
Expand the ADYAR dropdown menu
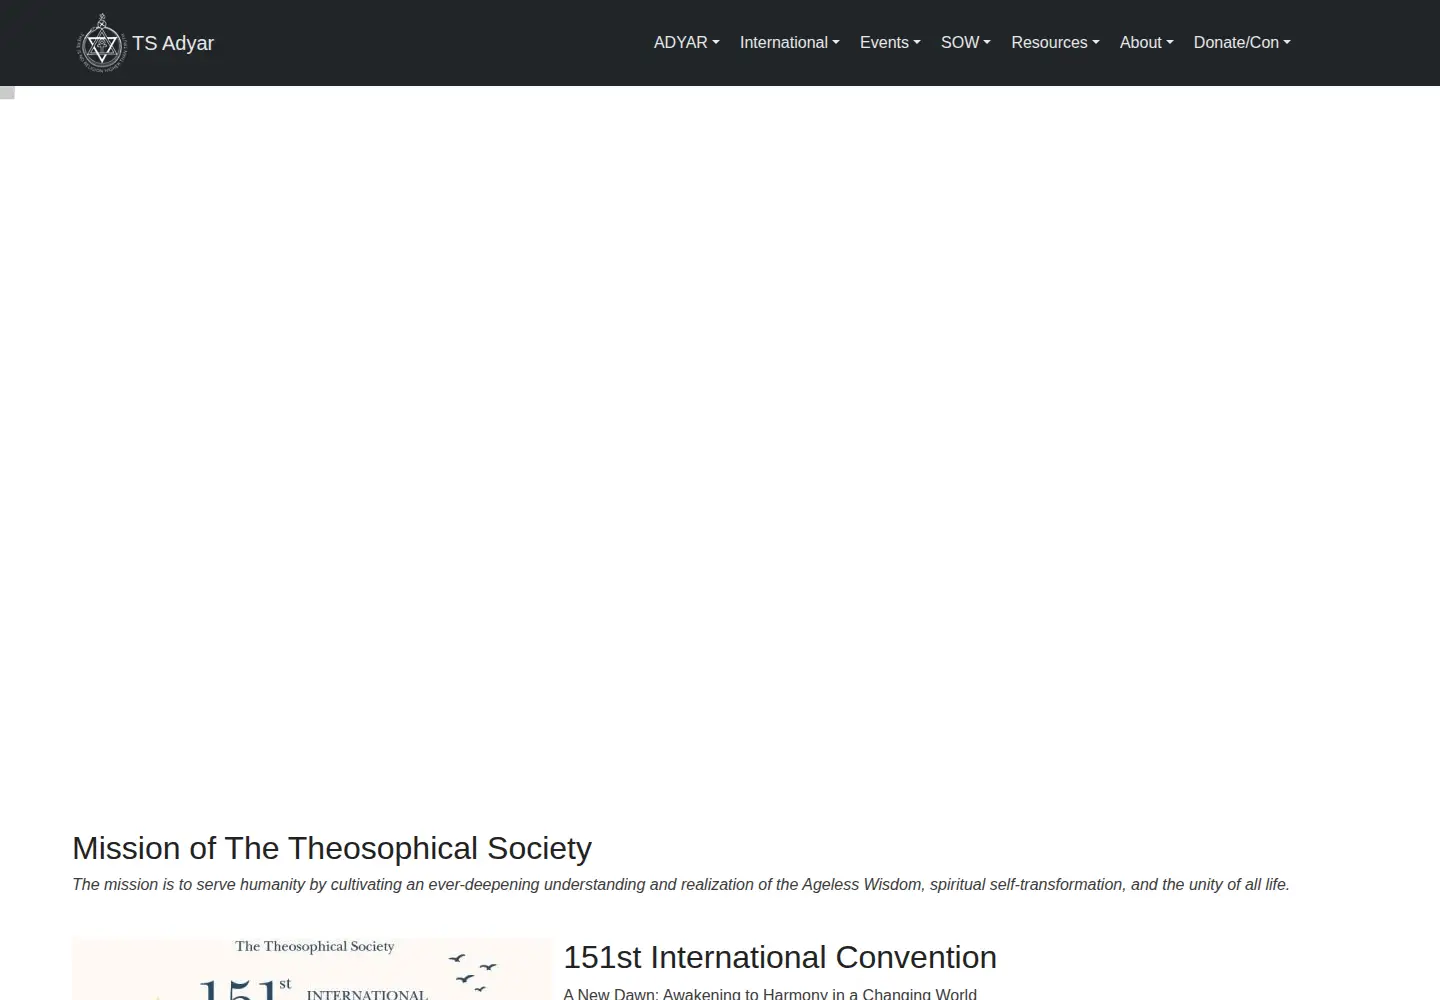[686, 42]
